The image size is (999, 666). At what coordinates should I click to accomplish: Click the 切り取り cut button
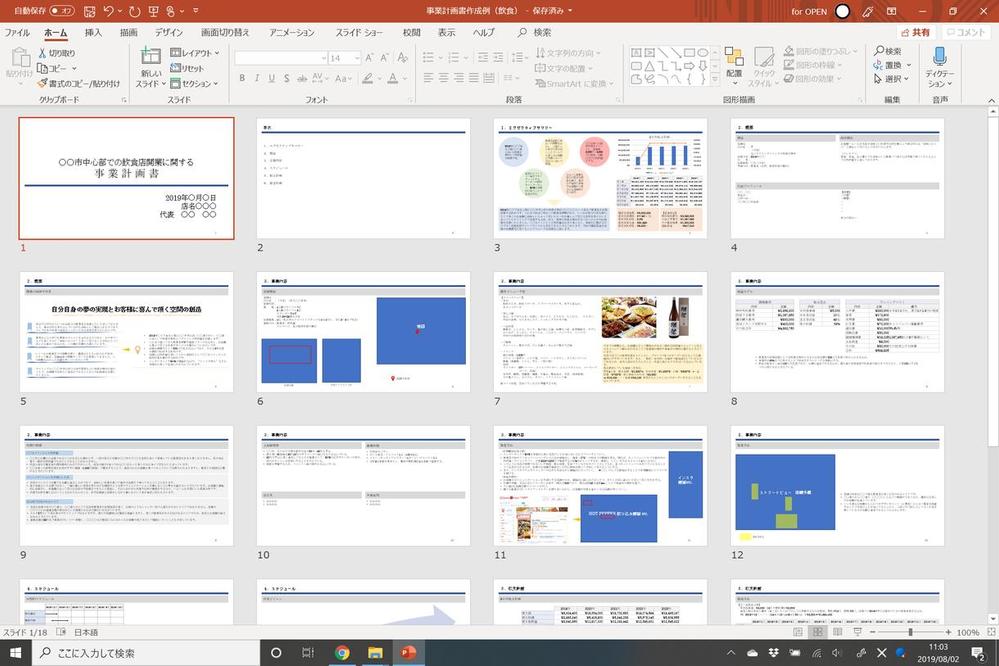coord(56,53)
